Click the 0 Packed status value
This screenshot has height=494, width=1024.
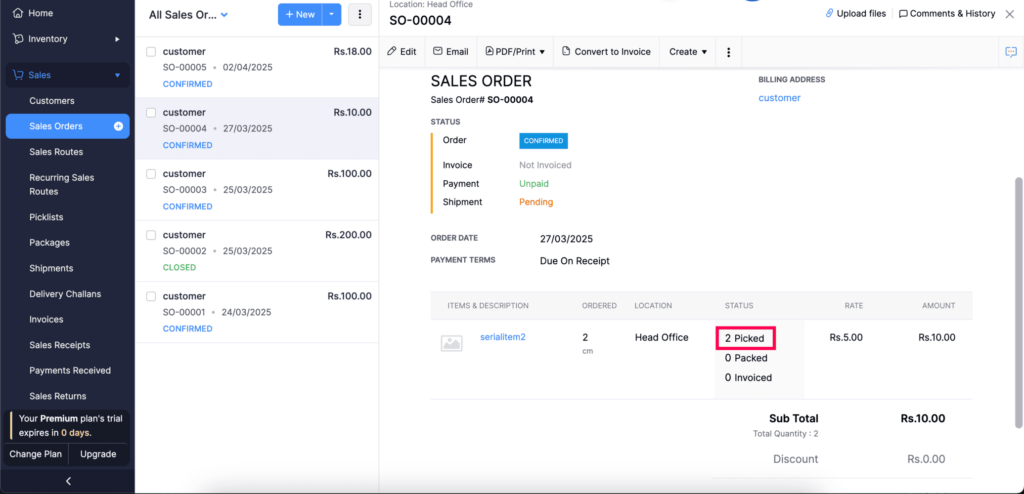[x=746, y=358]
